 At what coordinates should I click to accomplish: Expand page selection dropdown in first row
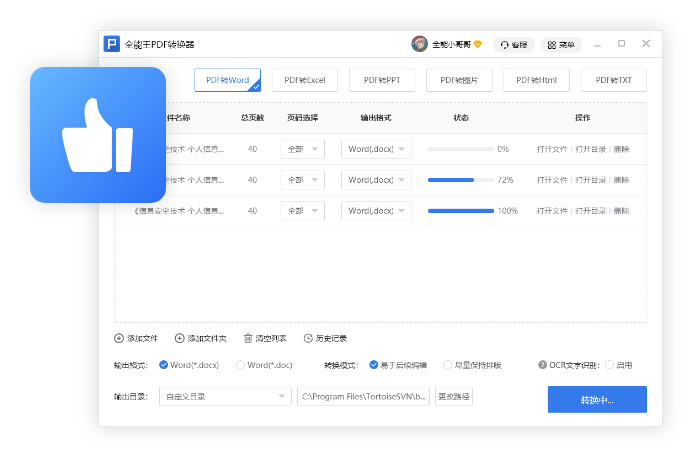point(303,149)
